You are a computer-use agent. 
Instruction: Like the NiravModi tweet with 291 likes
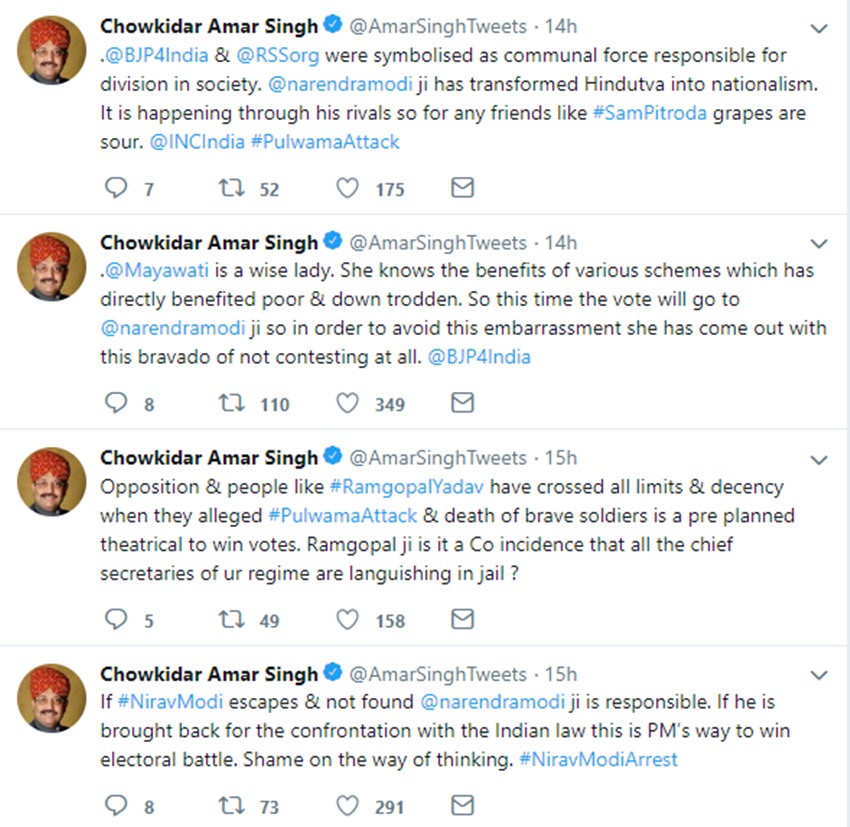click(x=347, y=806)
